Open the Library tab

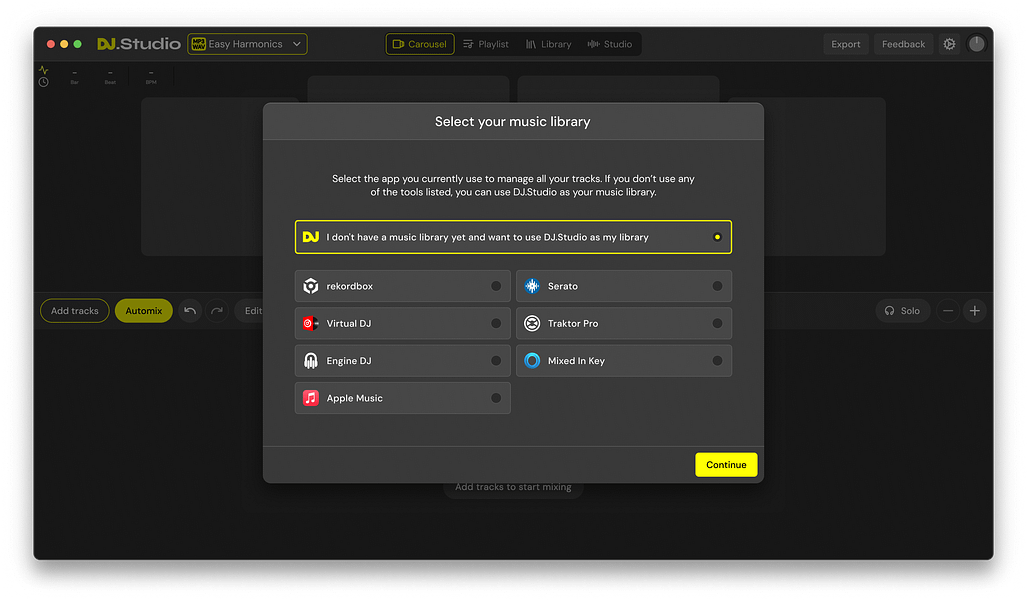click(548, 44)
